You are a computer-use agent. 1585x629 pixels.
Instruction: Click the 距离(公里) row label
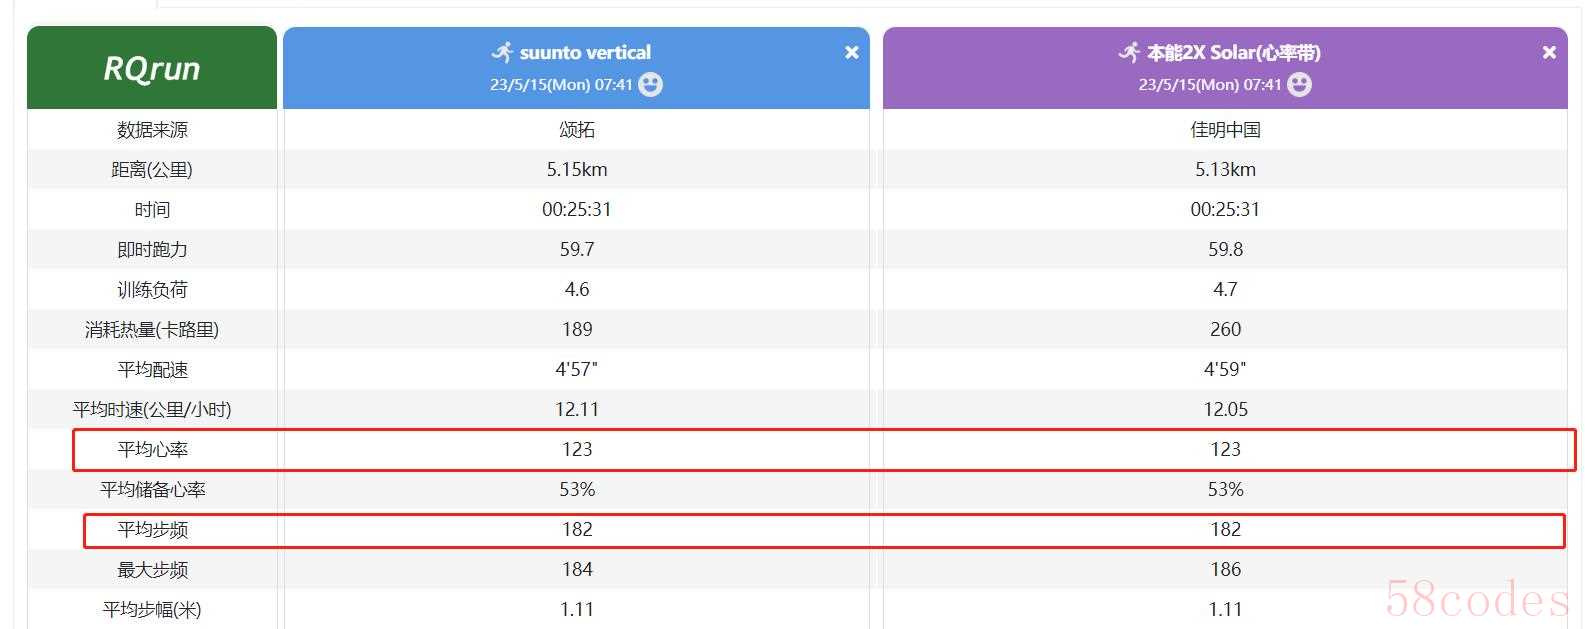point(152,170)
